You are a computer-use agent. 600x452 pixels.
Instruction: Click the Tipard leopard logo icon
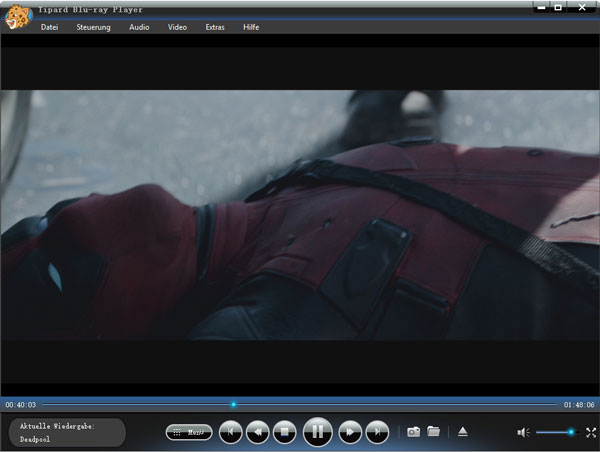coord(18,16)
